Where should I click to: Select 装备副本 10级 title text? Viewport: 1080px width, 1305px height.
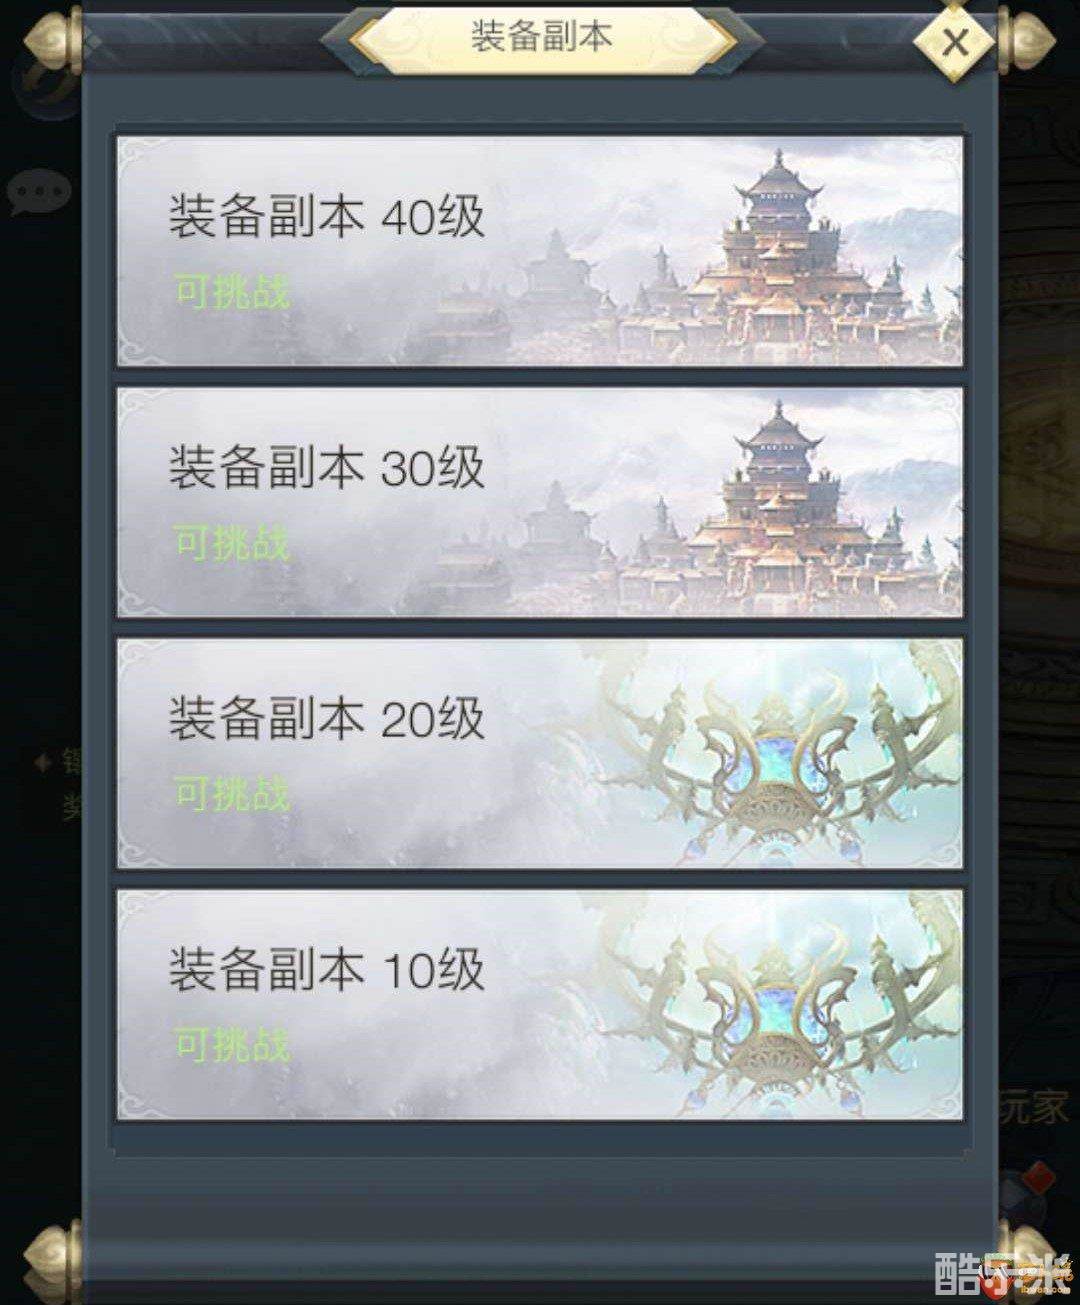click(x=326, y=970)
